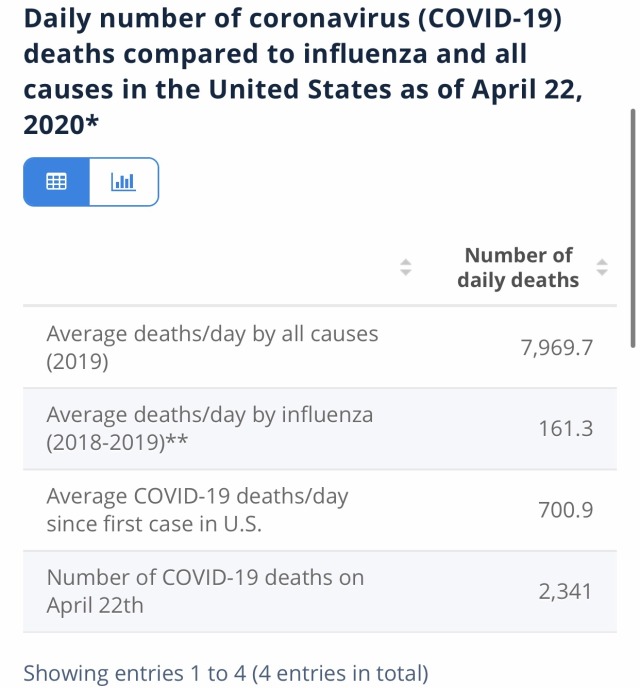
Task: Sort by first column arrows
Action: tap(406, 267)
